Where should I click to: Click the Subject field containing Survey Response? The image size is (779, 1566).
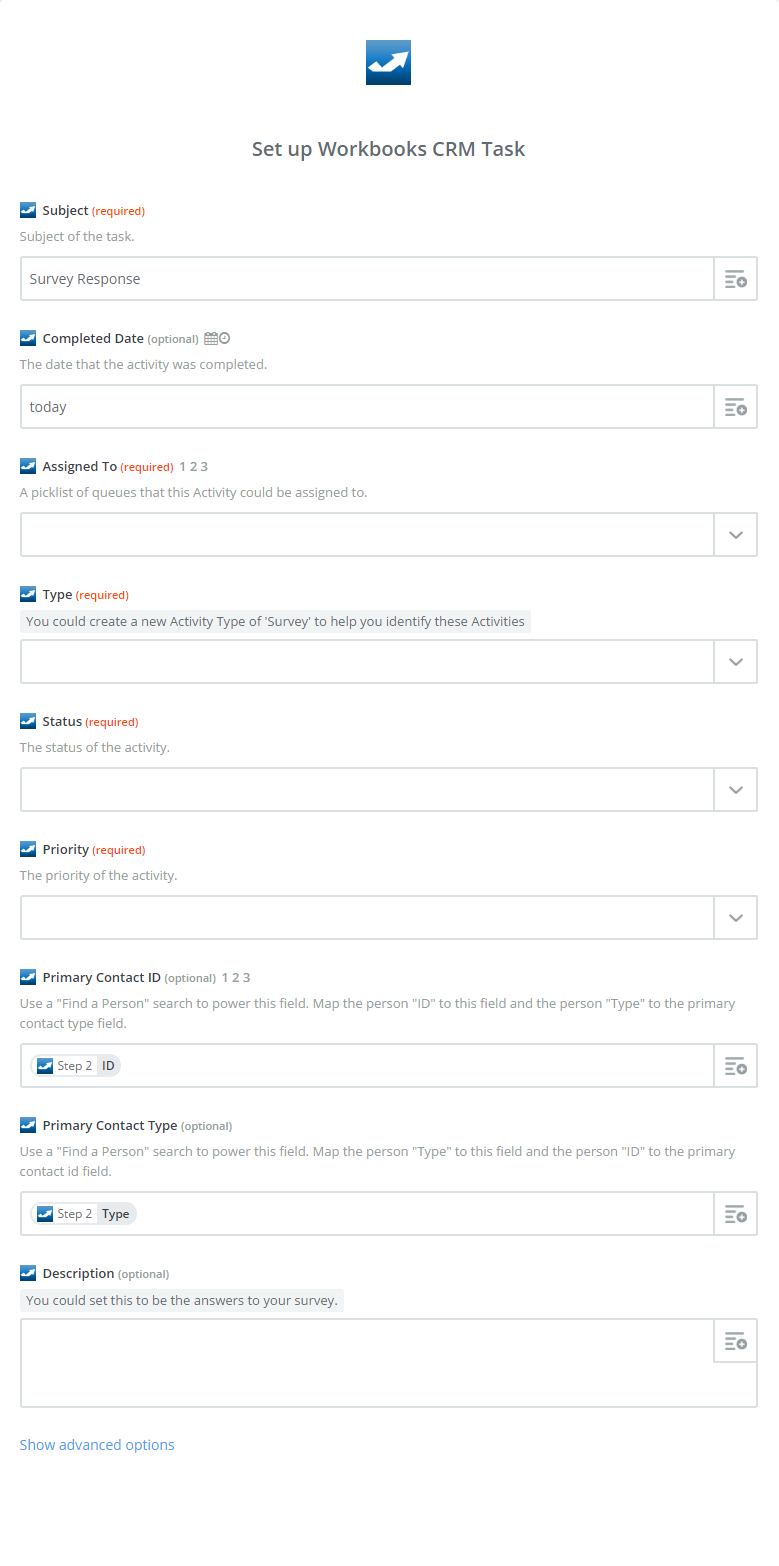point(367,279)
